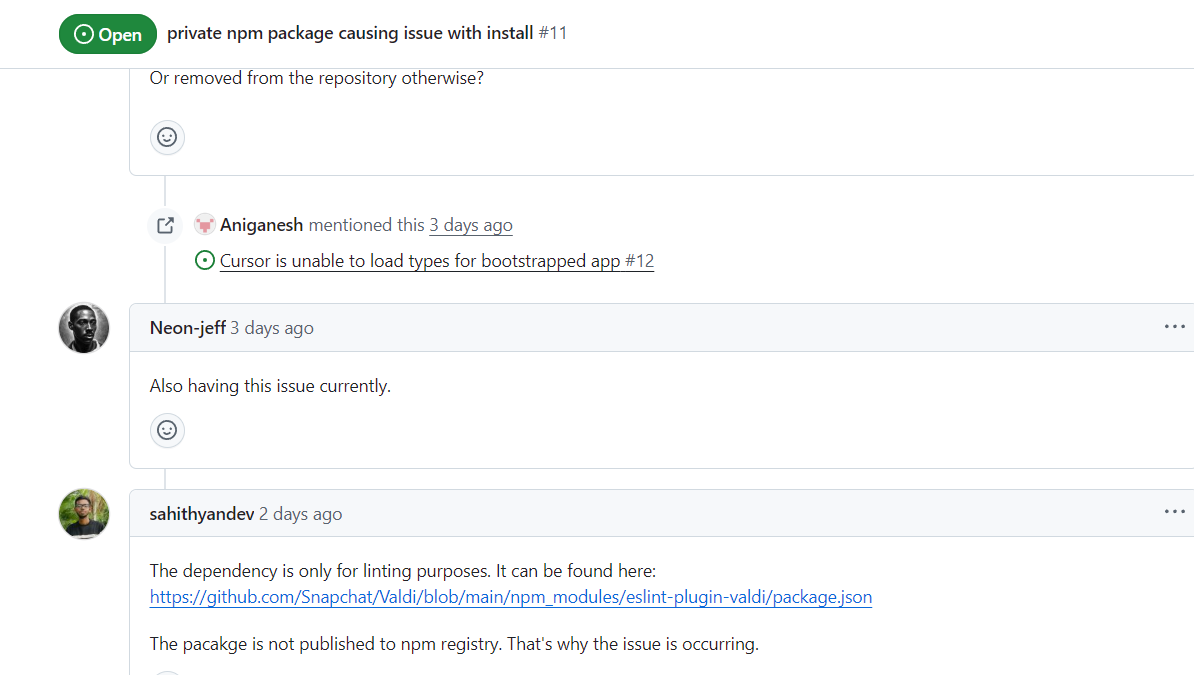Click Aniganesh's small avatar icon
Viewport: 1194px width, 675px height.
click(x=205, y=225)
